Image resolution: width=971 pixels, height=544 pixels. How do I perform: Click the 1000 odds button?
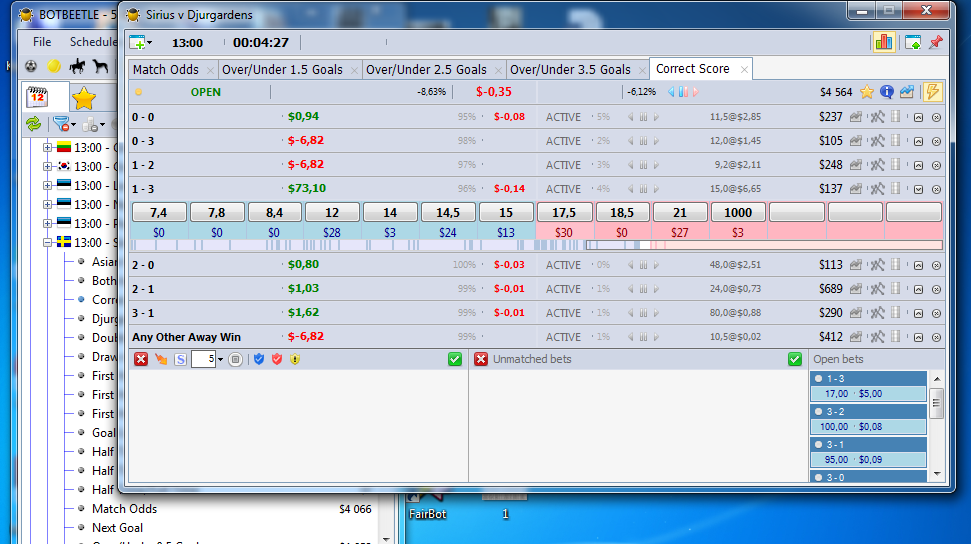[x=738, y=213]
